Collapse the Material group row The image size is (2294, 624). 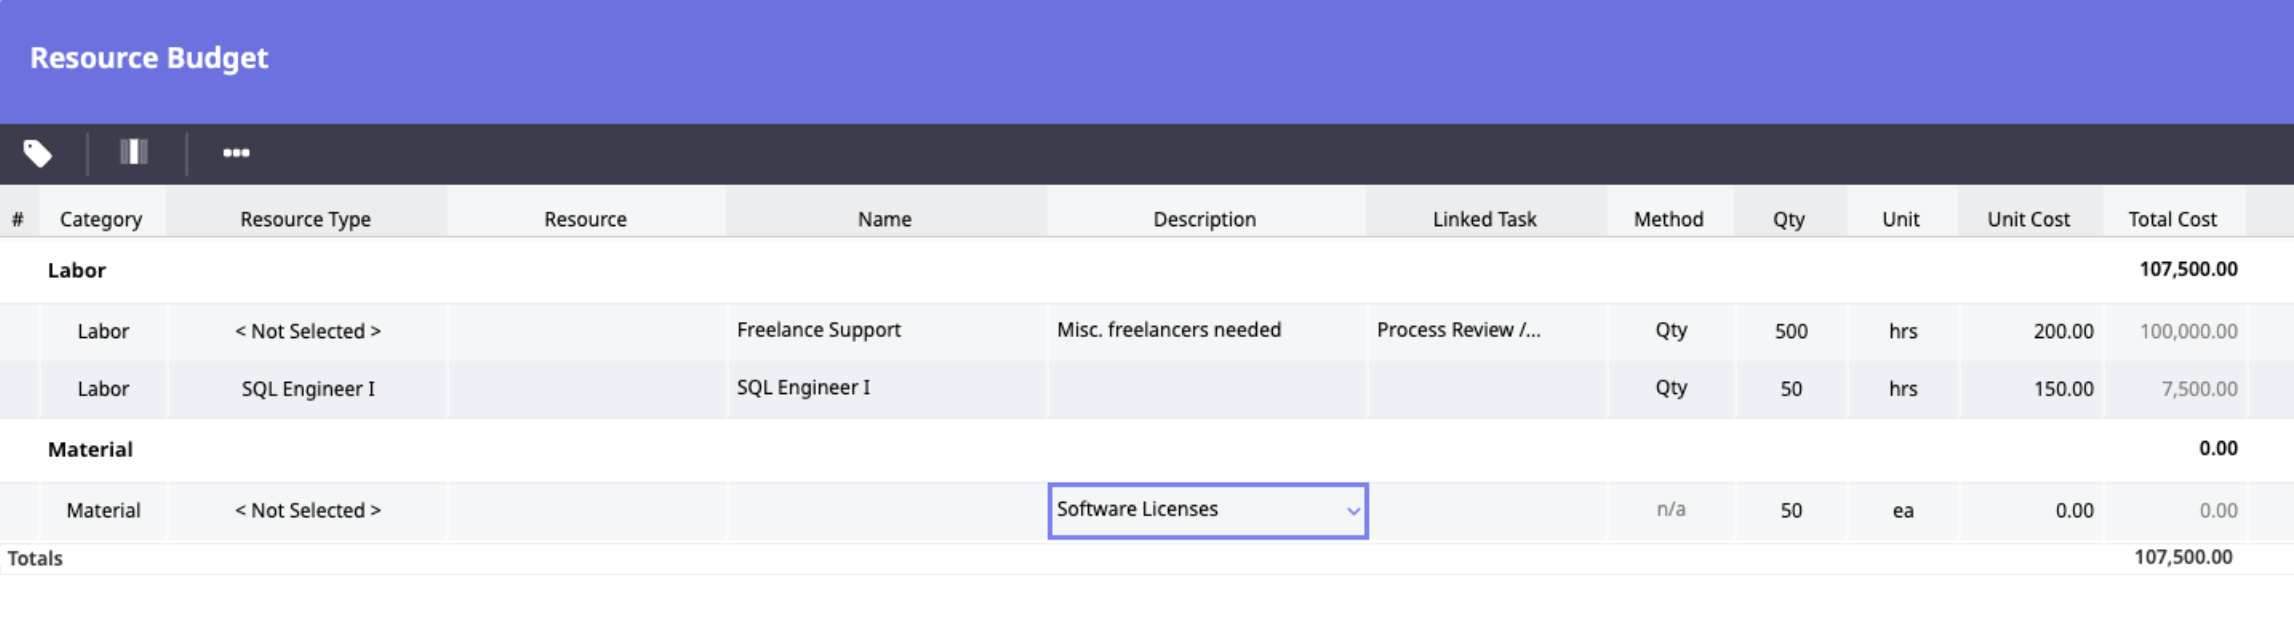click(90, 449)
